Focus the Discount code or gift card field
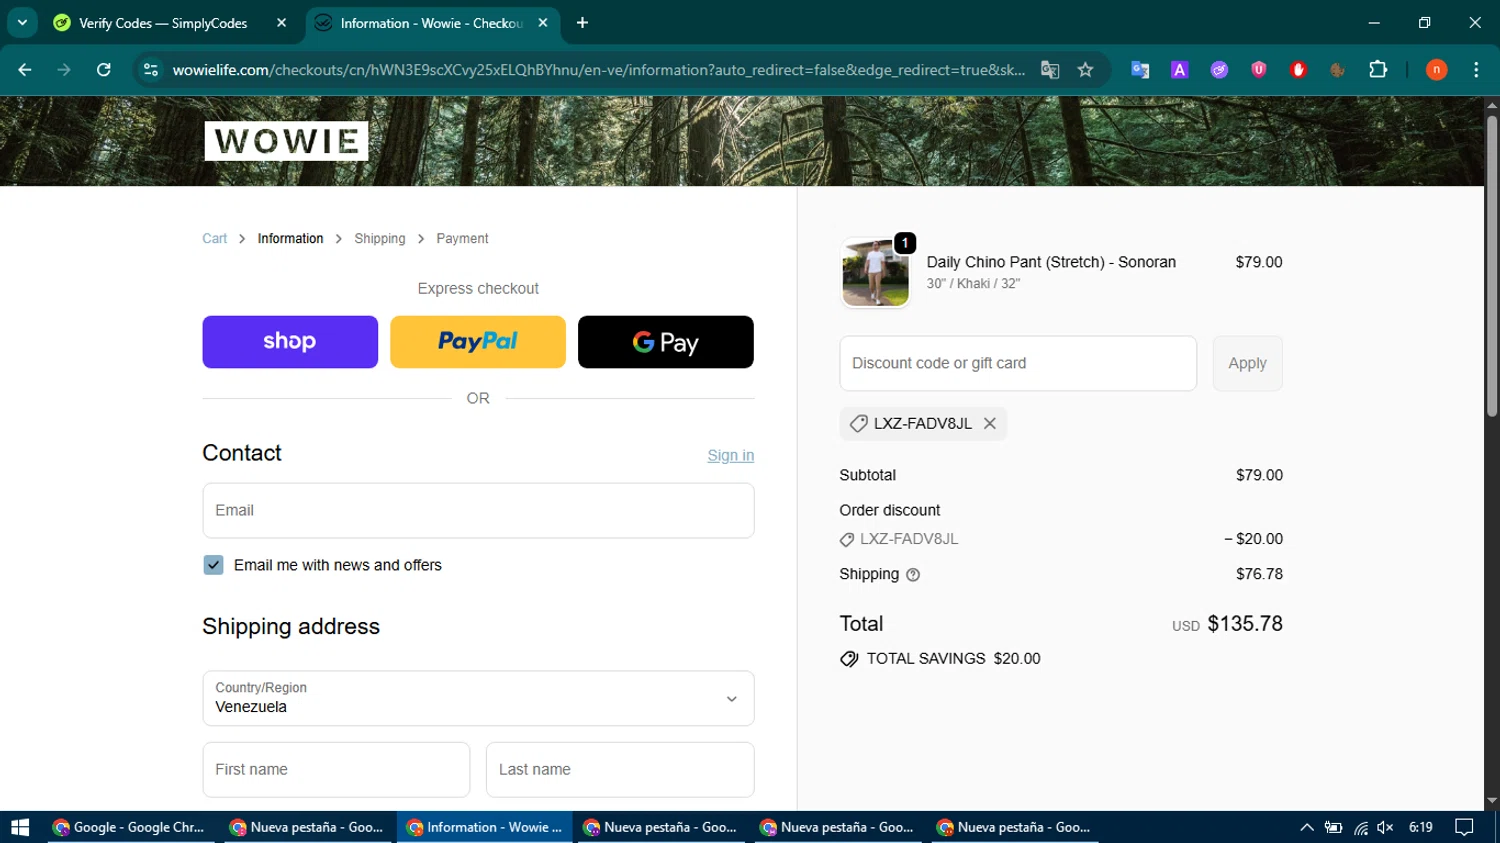Screen dimensions: 1500x843 pyautogui.click(x=1018, y=364)
